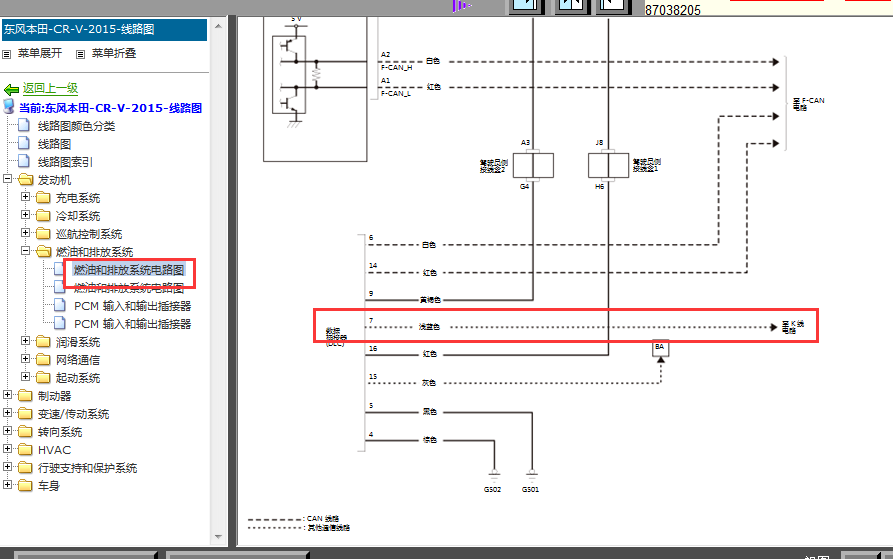Click the 菜单展开 list icon
This screenshot has height=559, width=893.
[x=7, y=54]
